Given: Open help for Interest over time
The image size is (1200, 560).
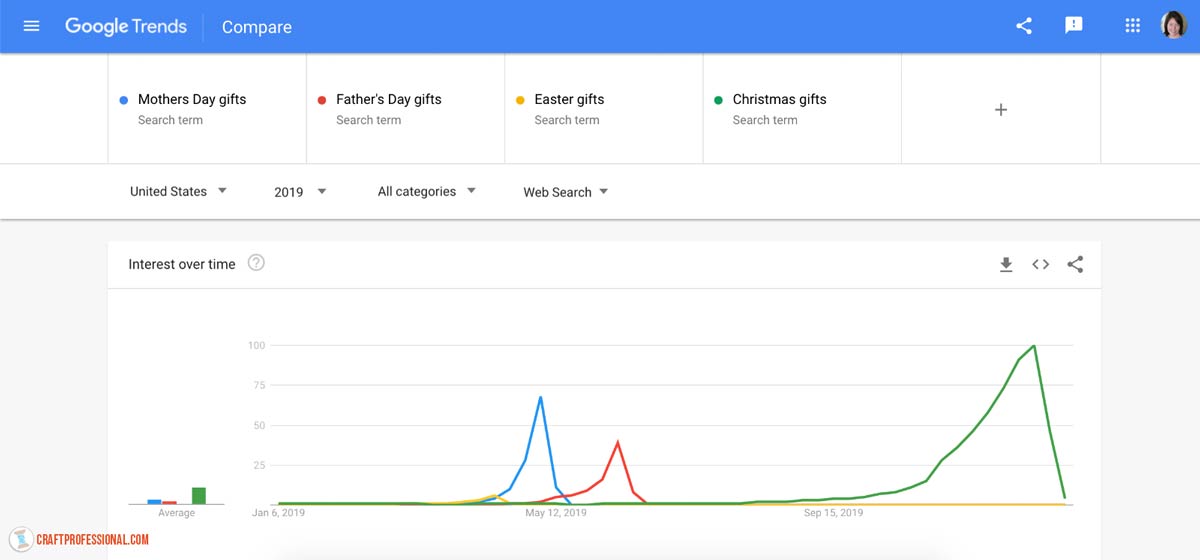Looking at the screenshot, I should [x=256, y=264].
